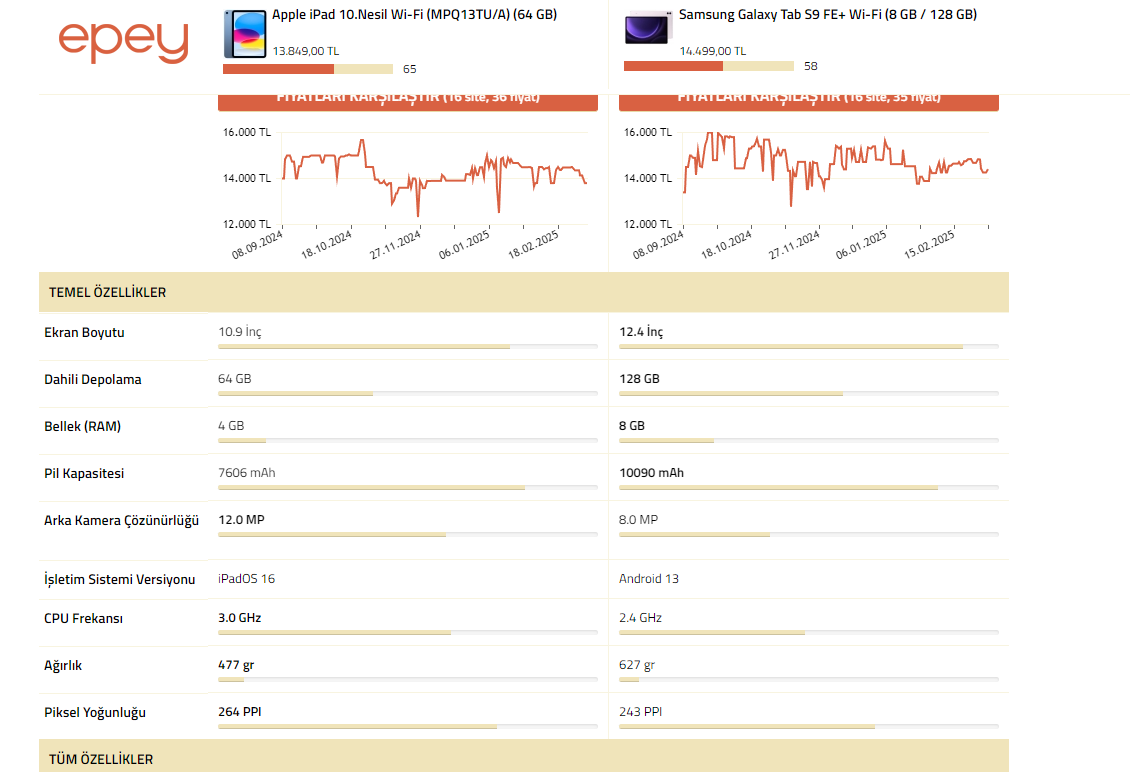Click the Samsung score bar showing 58
Image resolution: width=1130 pixels, height=772 pixels.
(708, 66)
